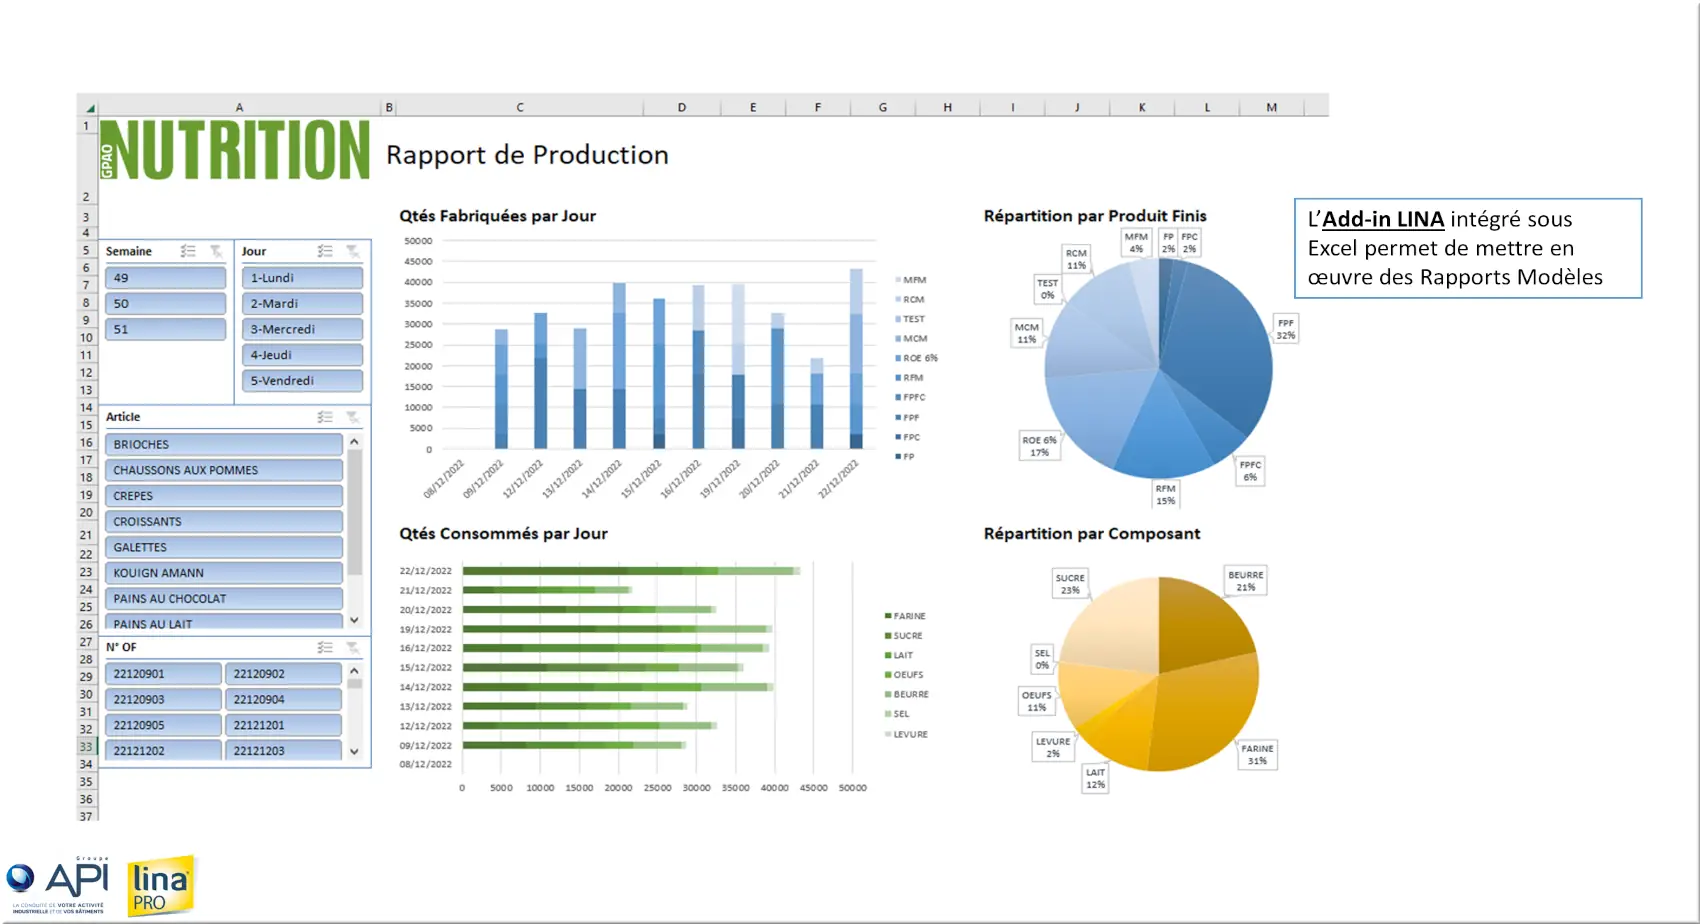The image size is (1700, 924).
Task: Click the Groupe API logo
Action: point(57,885)
